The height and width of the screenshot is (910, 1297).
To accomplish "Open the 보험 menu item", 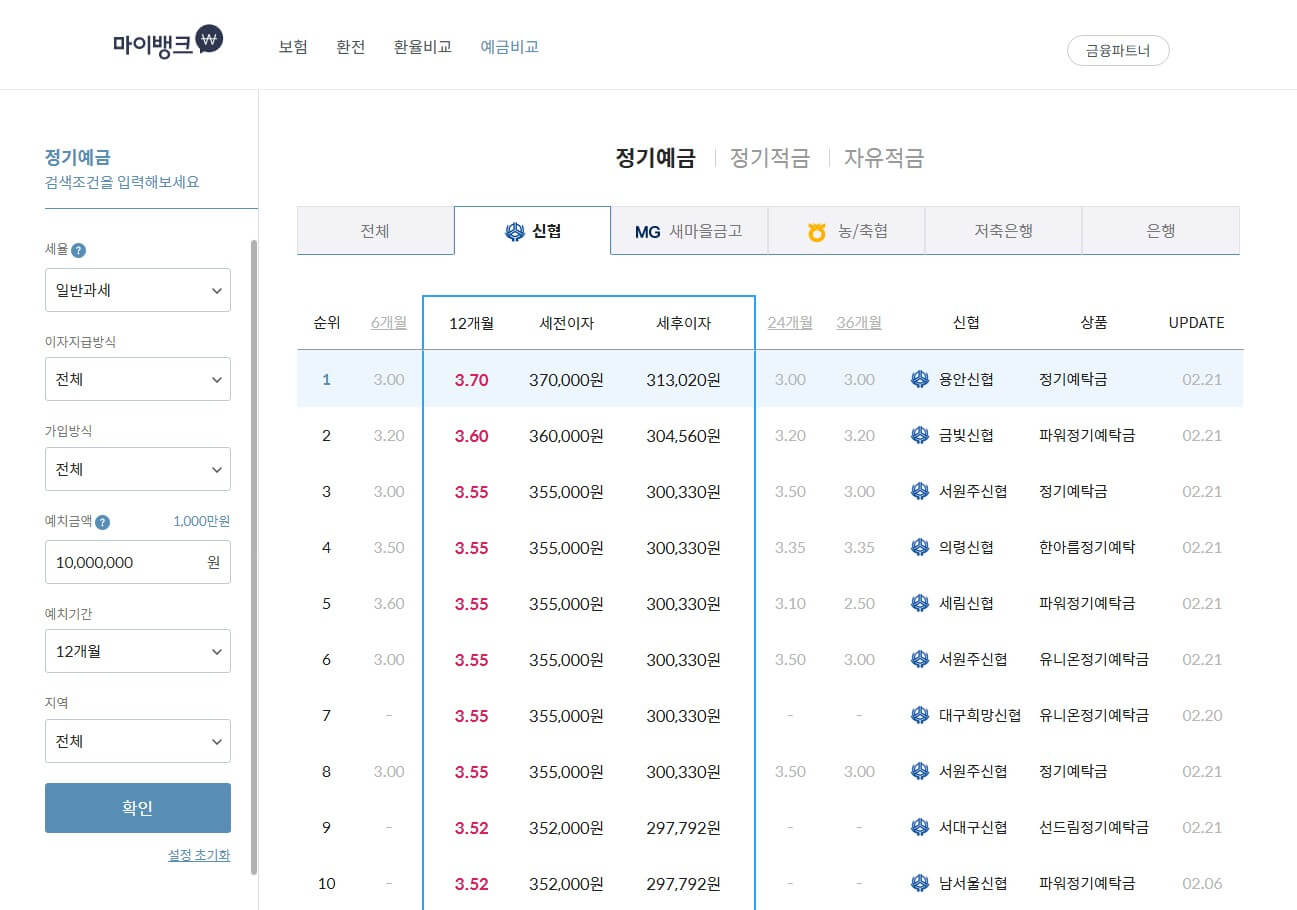I will pyautogui.click(x=292, y=46).
